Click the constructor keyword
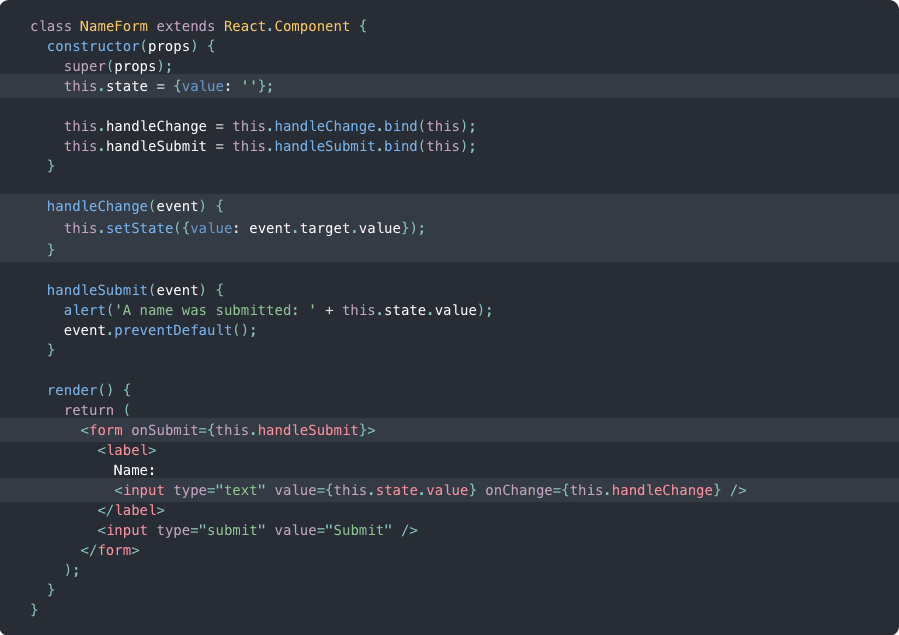Viewport: 899px width, 635px height. click(x=92, y=46)
